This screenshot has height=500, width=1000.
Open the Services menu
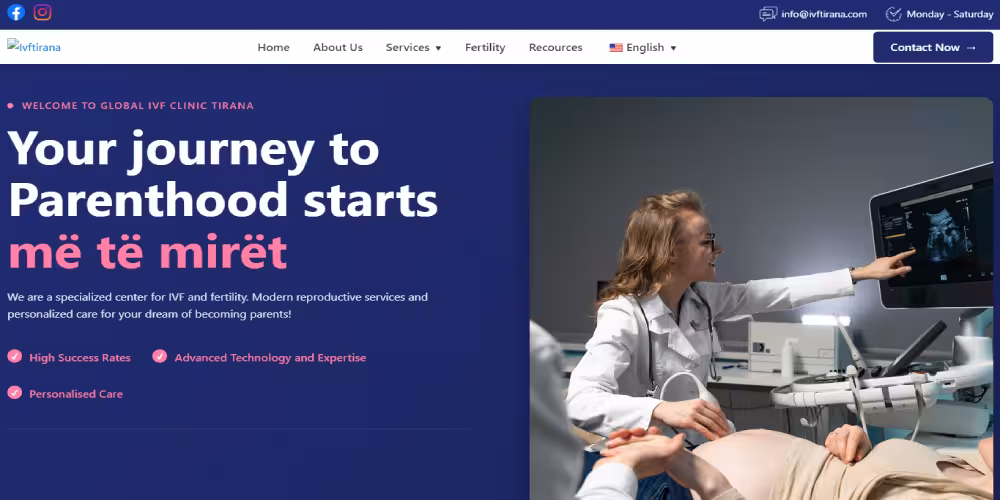click(x=413, y=47)
